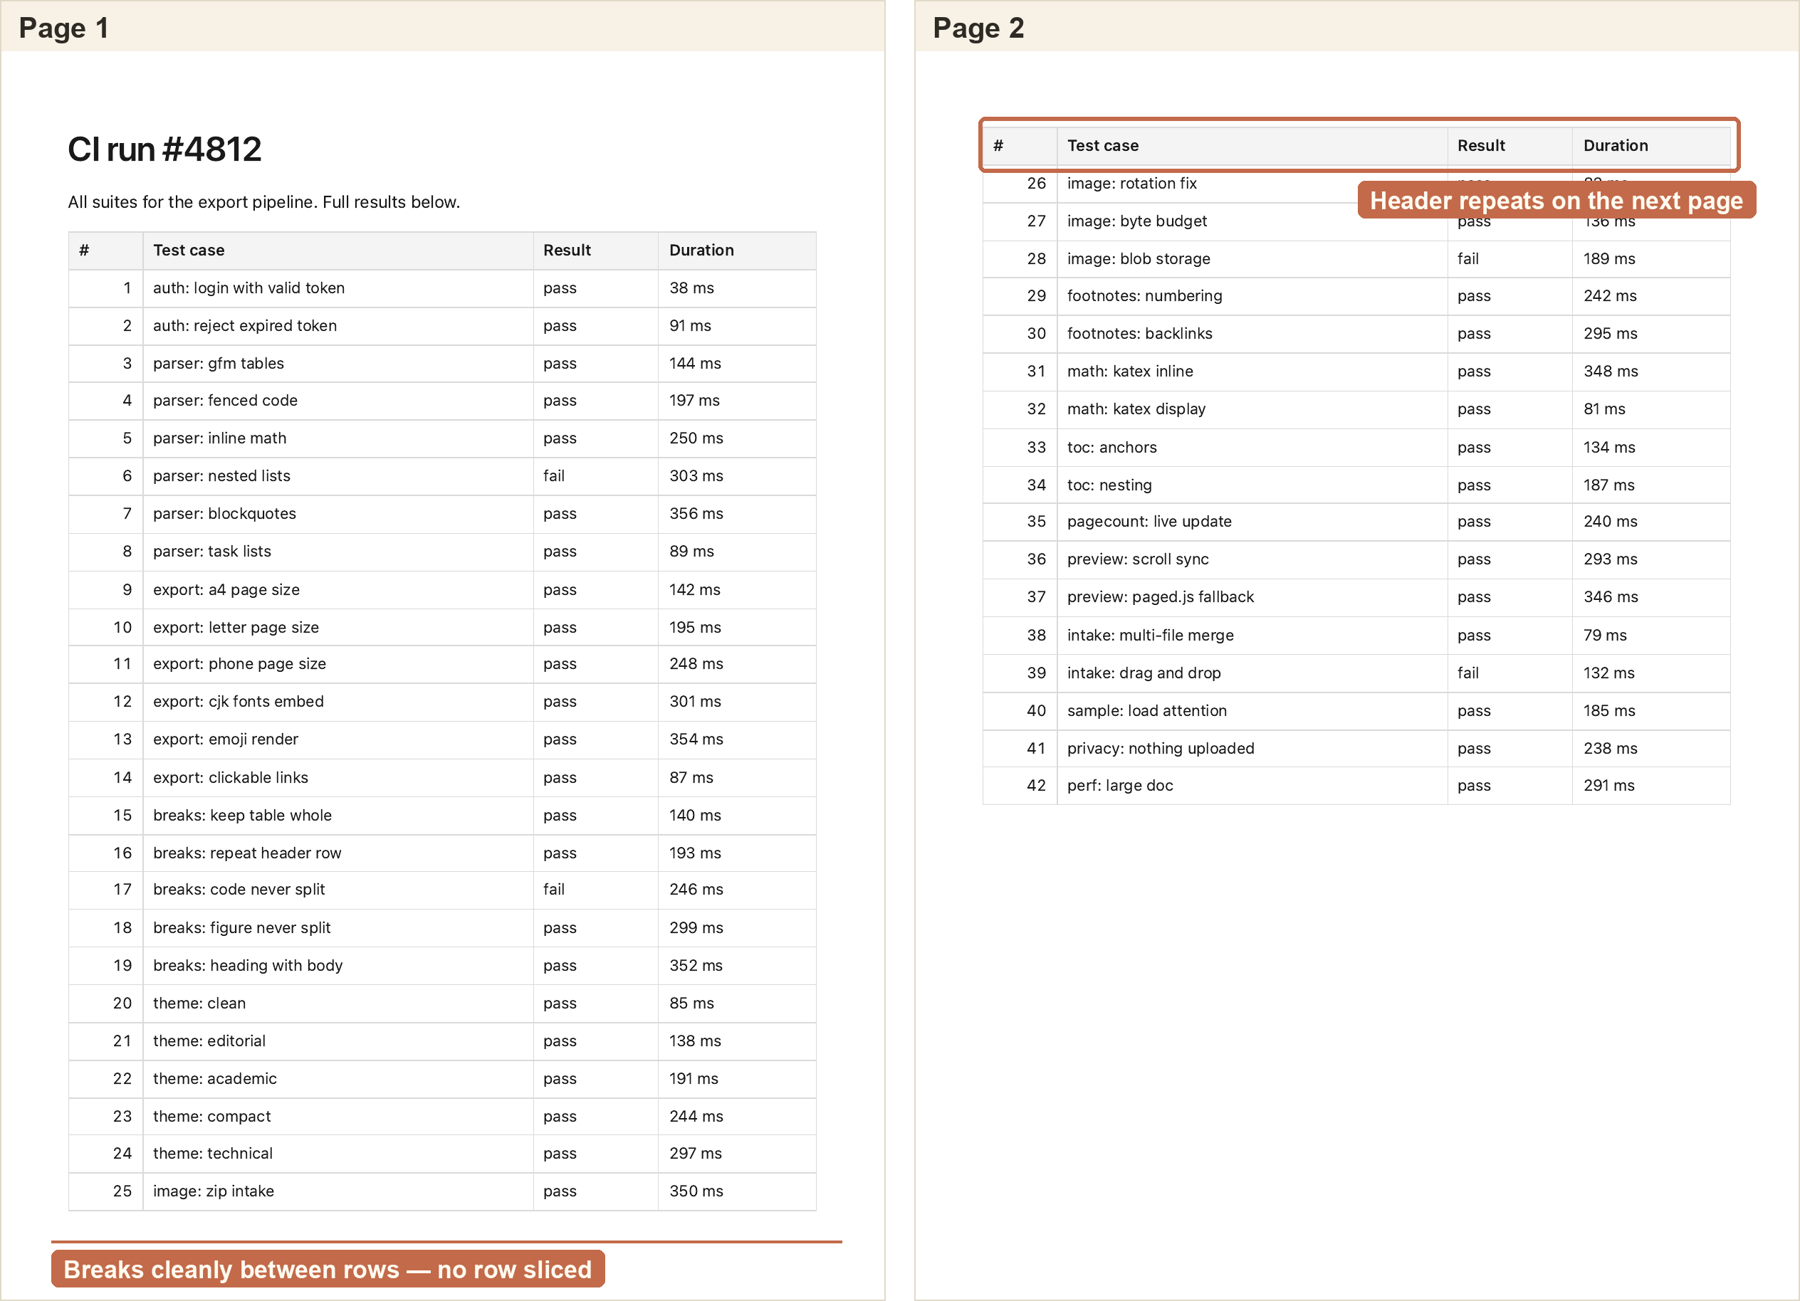Image resolution: width=1800 pixels, height=1301 pixels.
Task: Click the '246 ms' duration value
Action: [696, 890]
